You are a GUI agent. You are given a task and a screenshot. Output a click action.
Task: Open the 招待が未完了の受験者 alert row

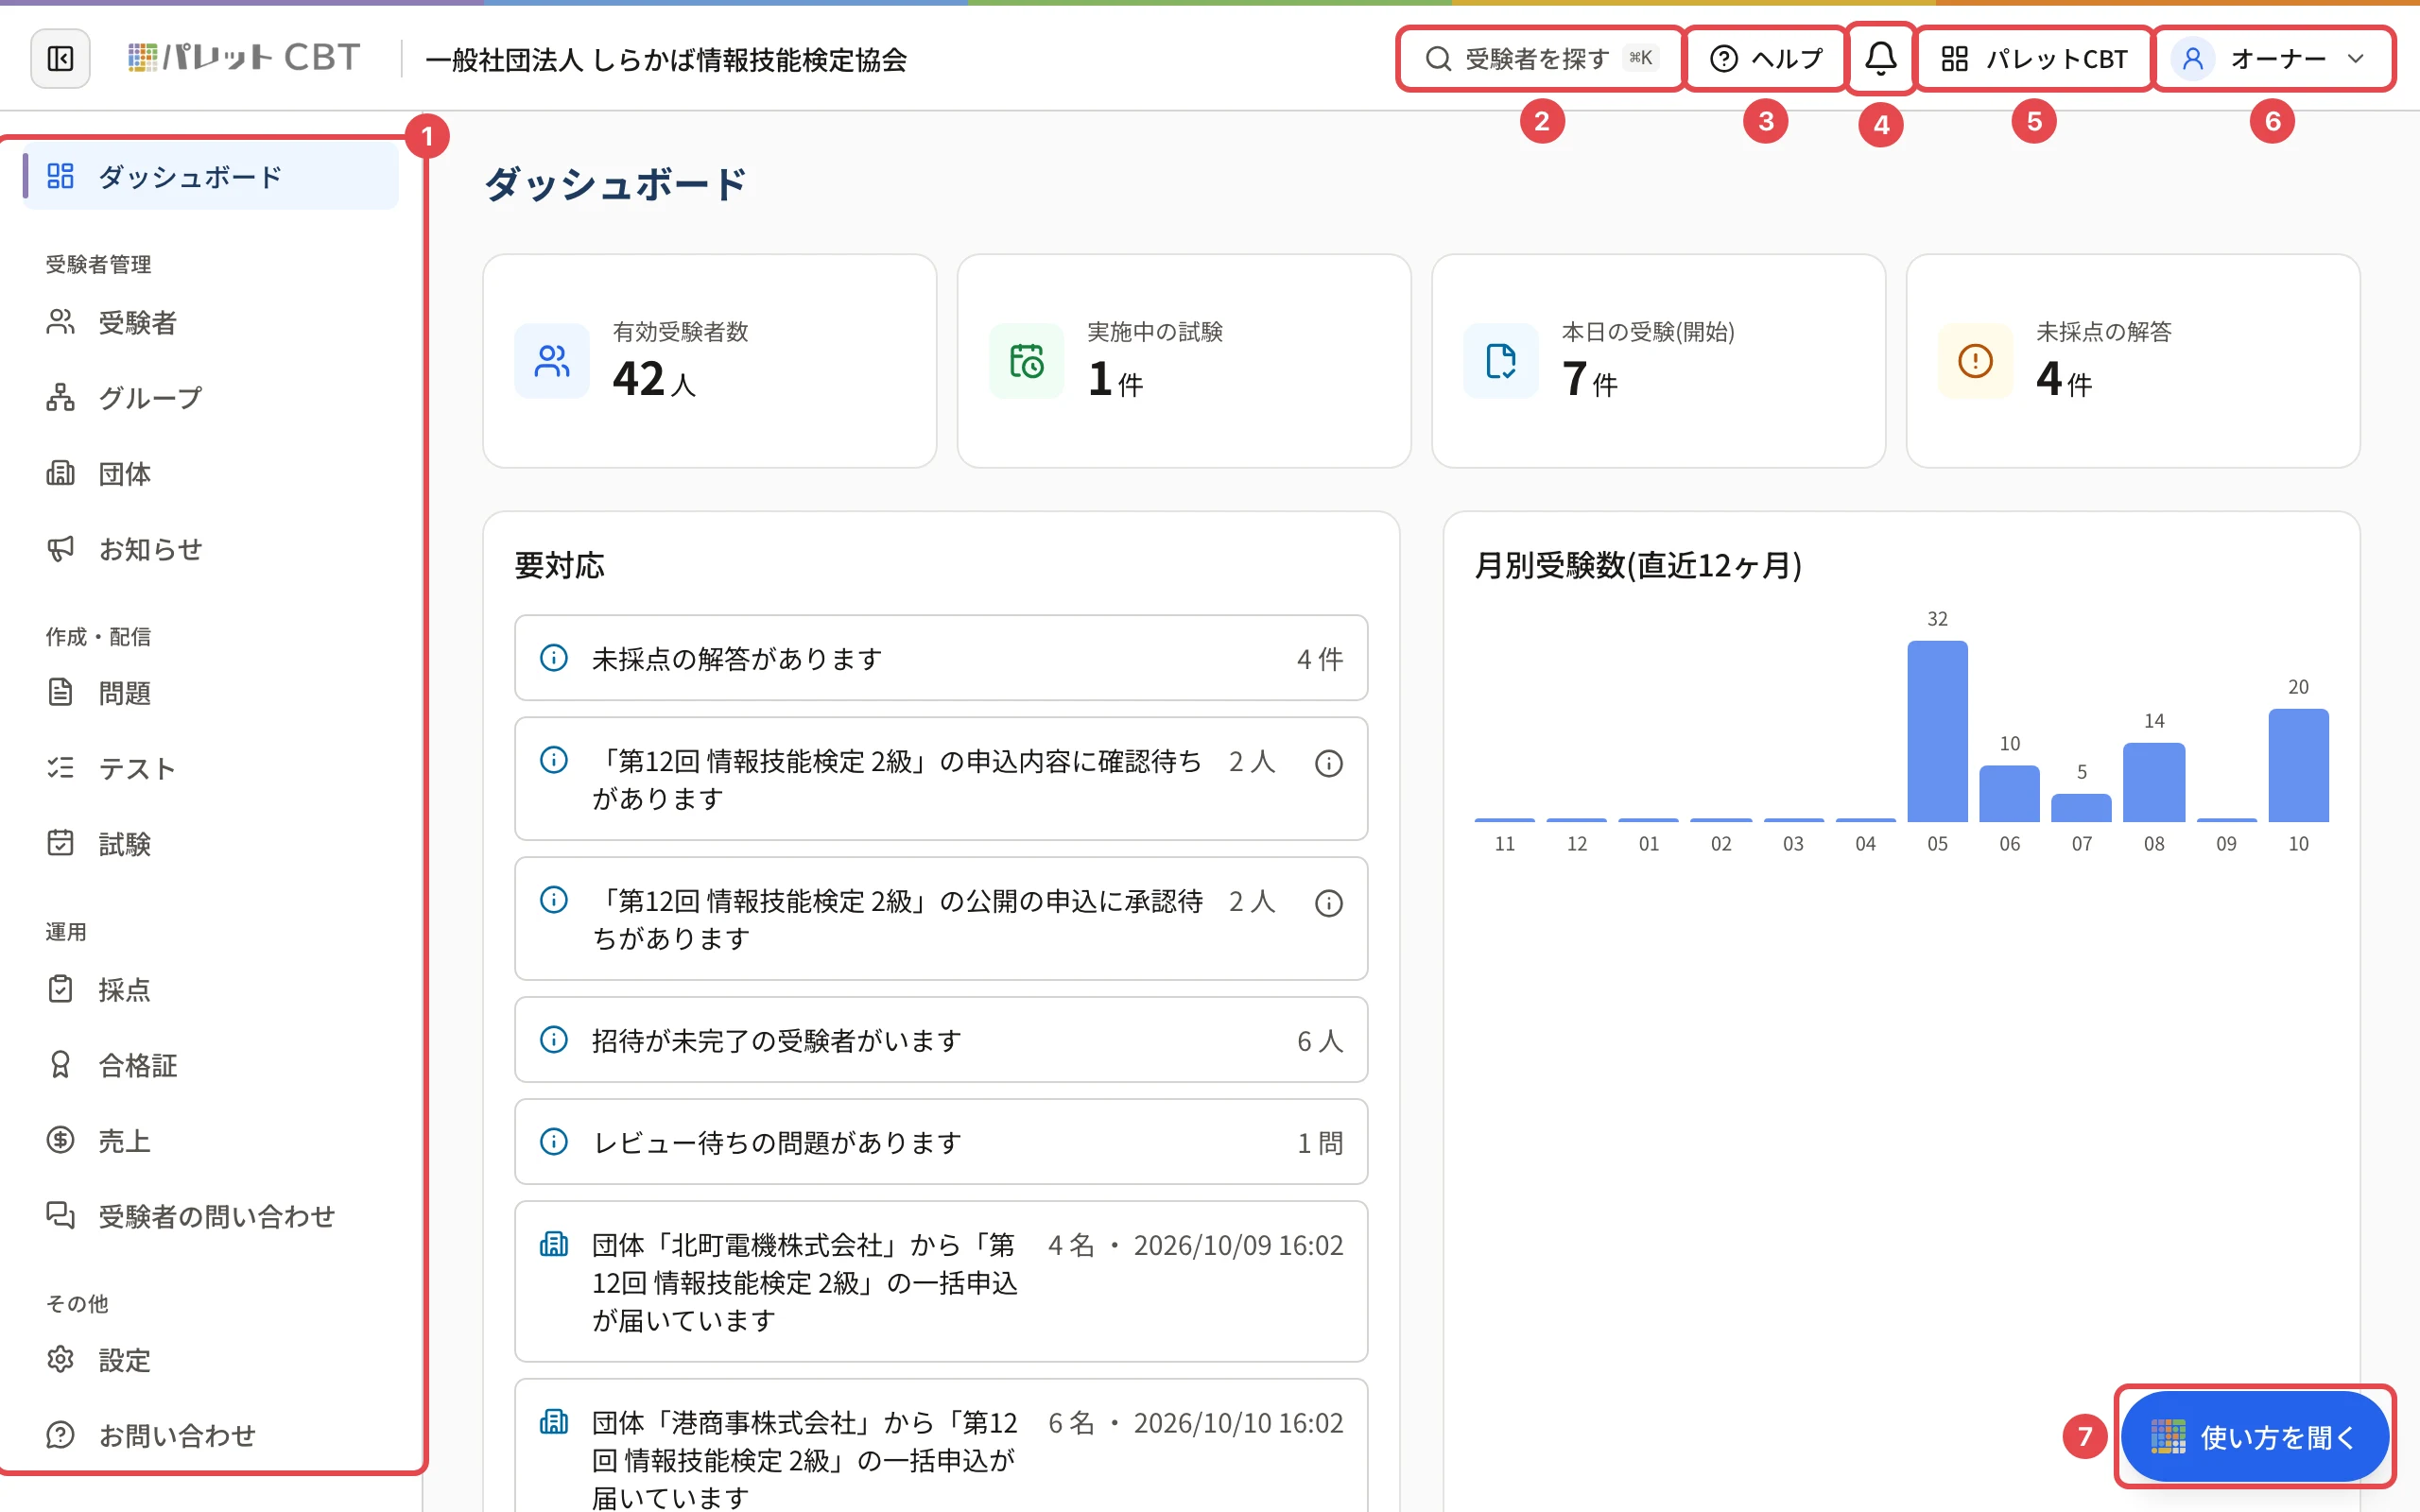[x=941, y=1040]
